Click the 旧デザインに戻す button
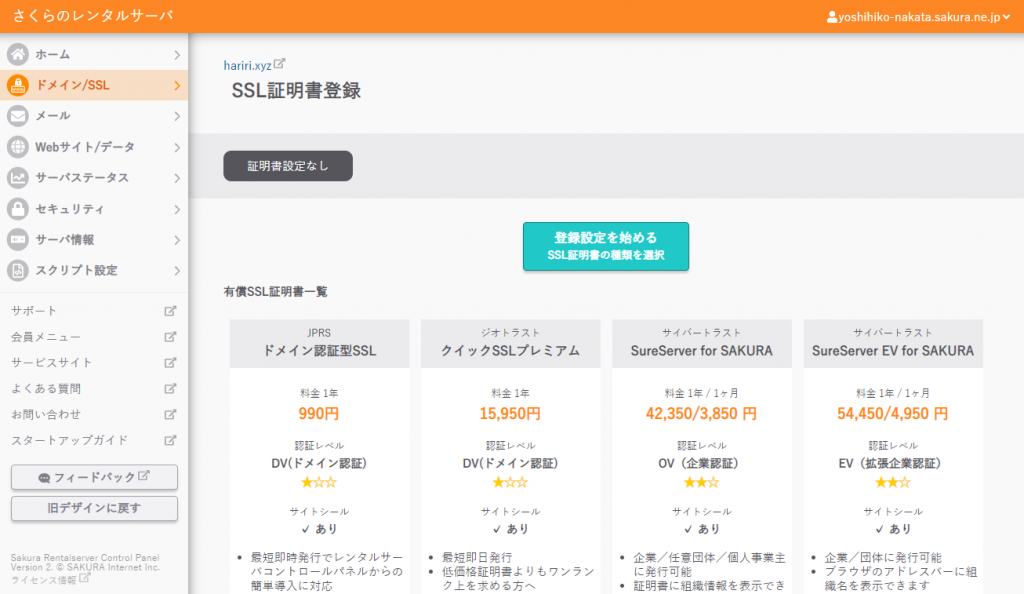Image resolution: width=1024 pixels, height=594 pixels. (94, 508)
